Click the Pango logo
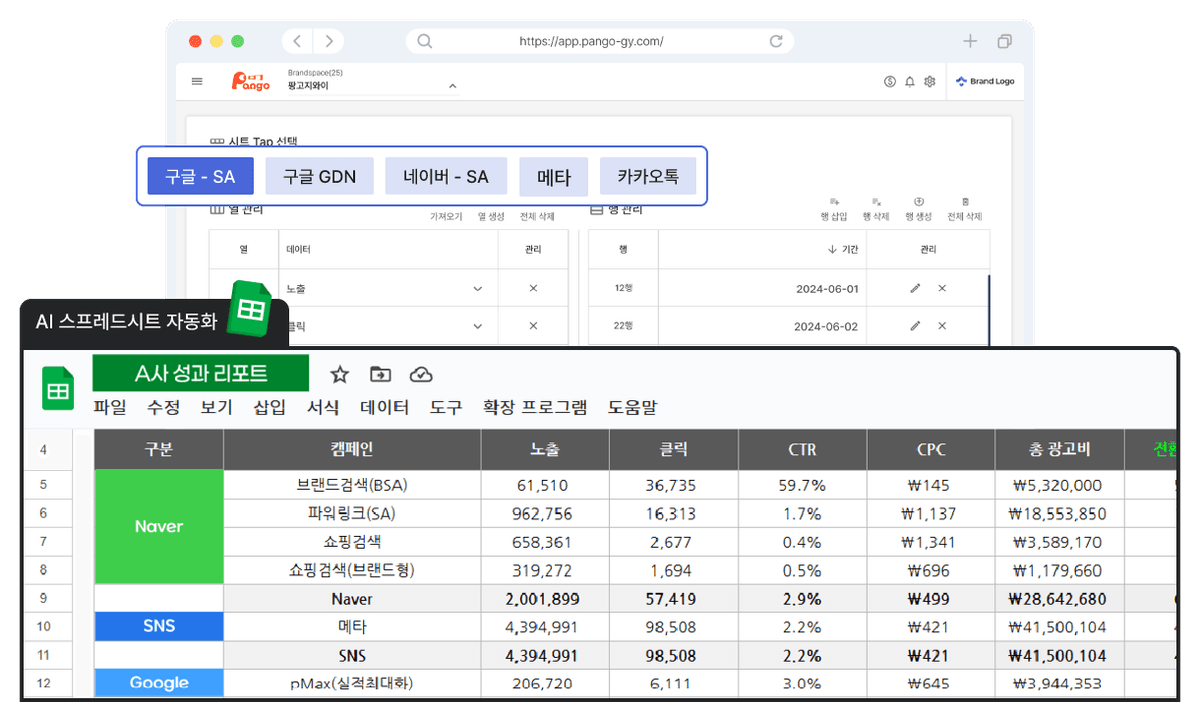Viewport: 1200px width, 702px height. [250, 82]
